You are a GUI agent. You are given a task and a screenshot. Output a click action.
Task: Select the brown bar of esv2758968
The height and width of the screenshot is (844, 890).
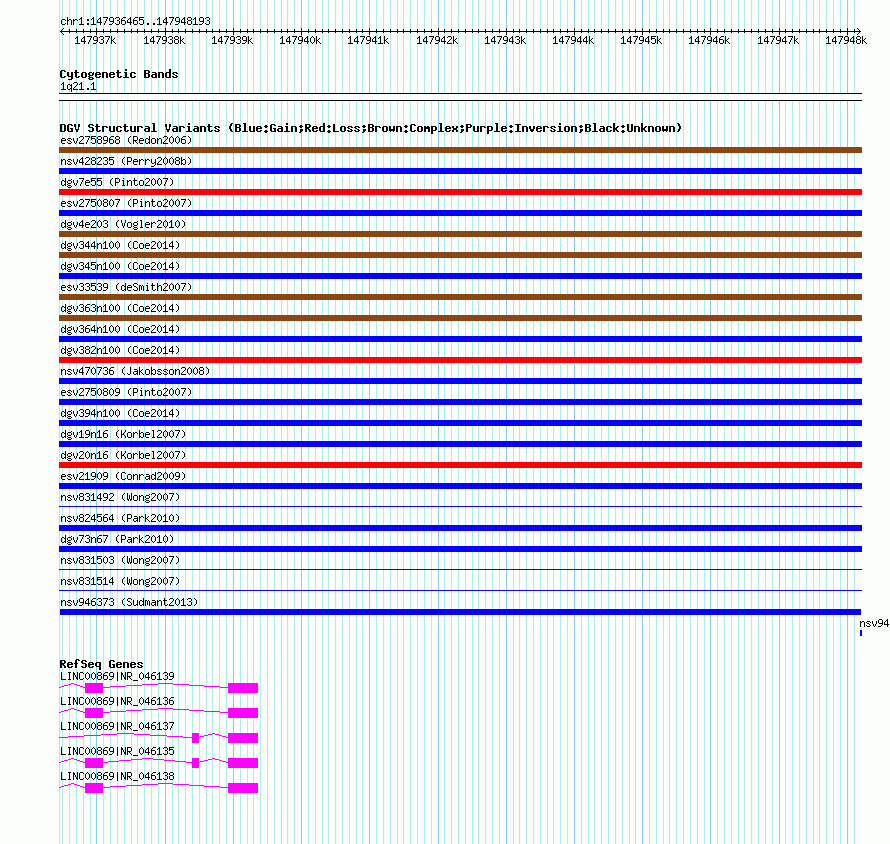click(460, 150)
